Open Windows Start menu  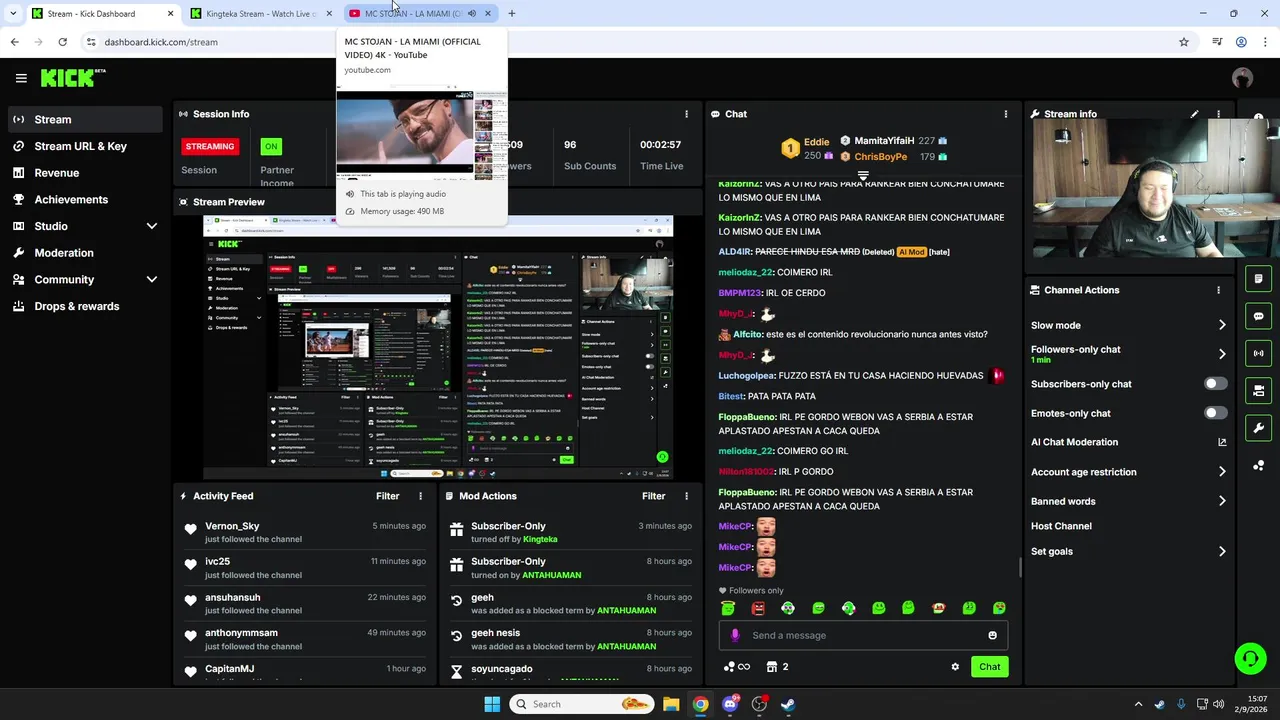(x=492, y=704)
